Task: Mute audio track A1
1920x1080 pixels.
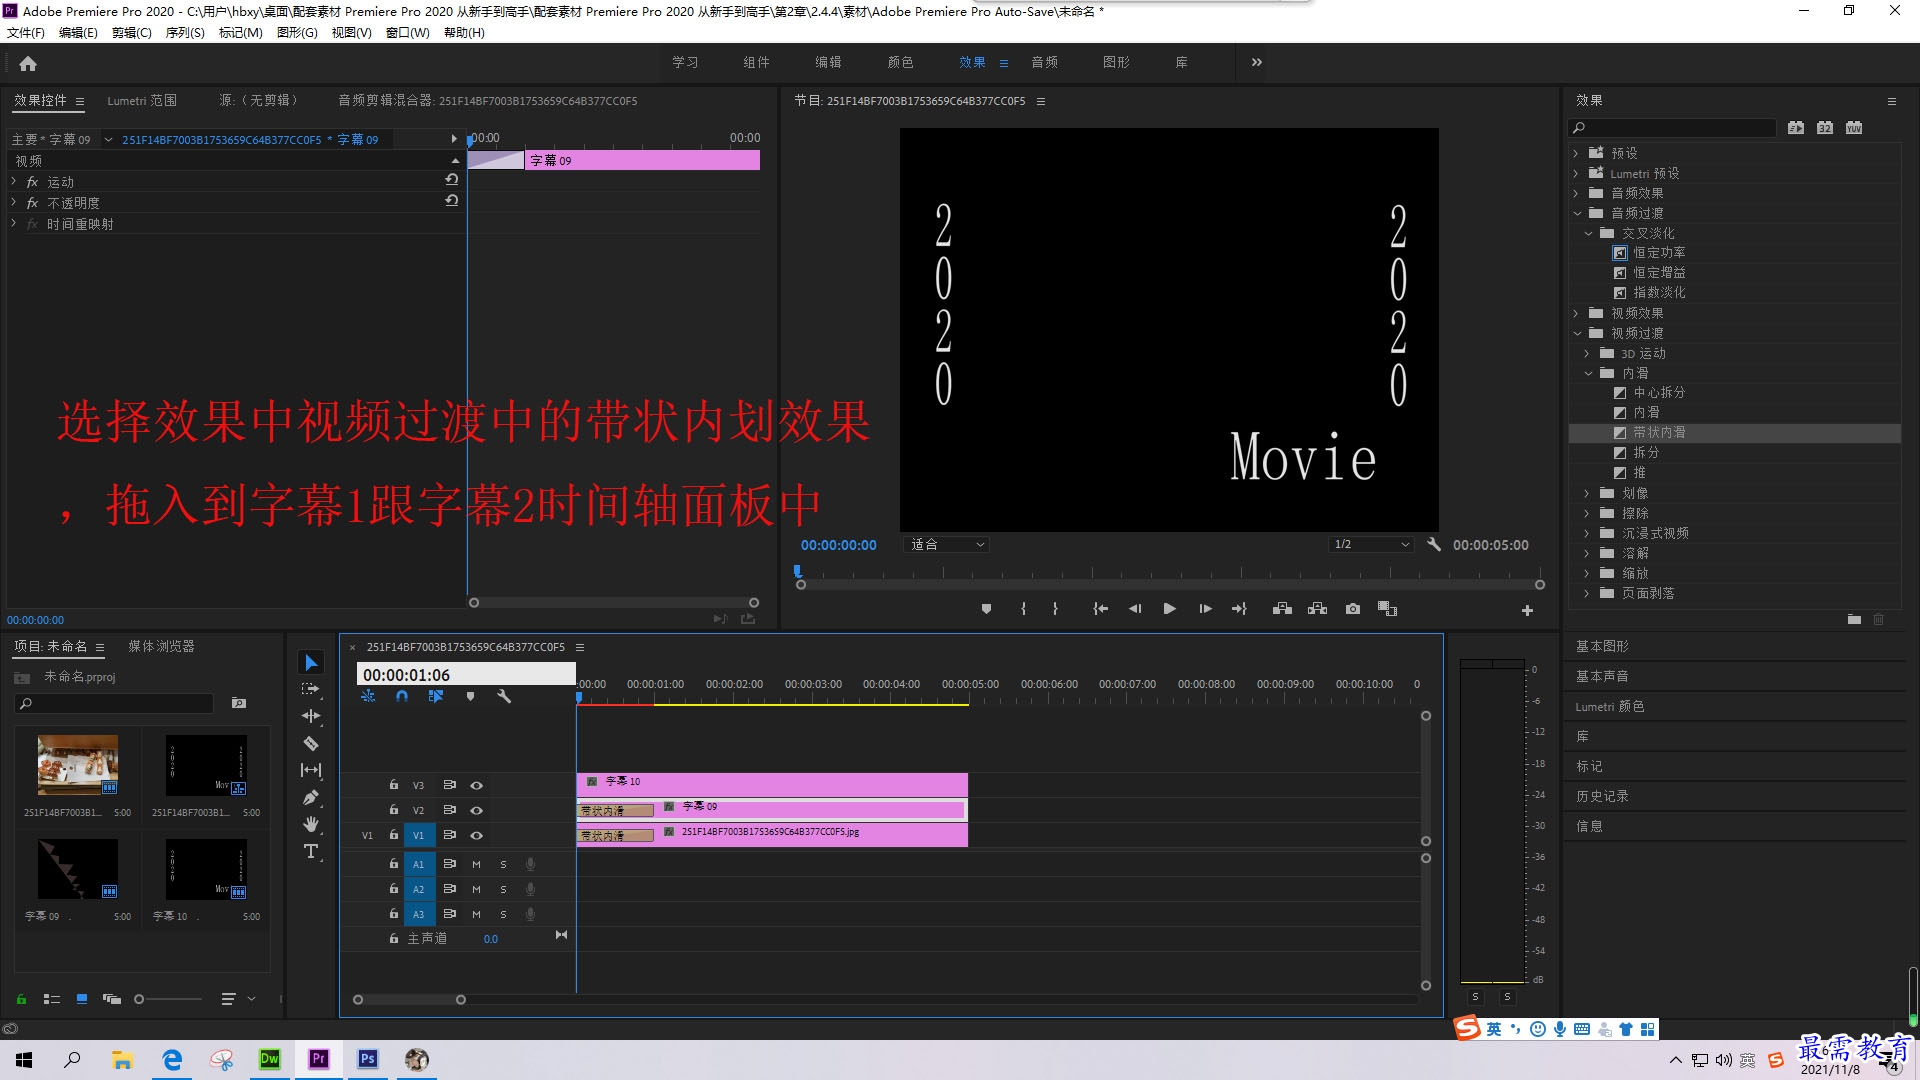Action: point(476,864)
